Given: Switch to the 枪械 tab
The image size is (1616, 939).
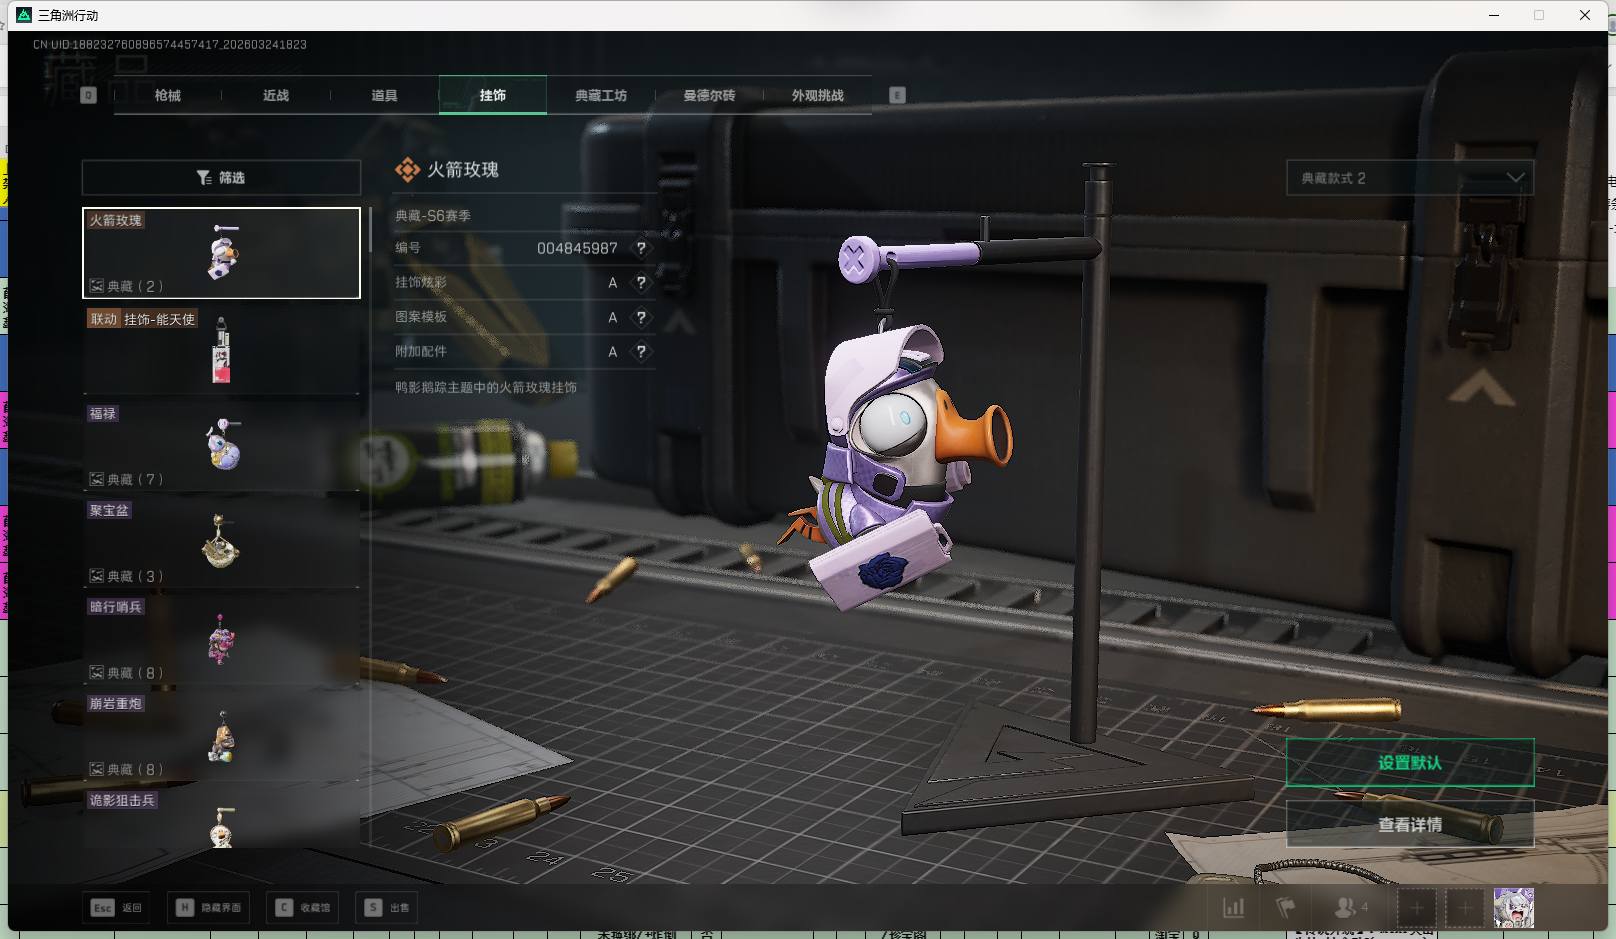Looking at the screenshot, I should point(168,96).
